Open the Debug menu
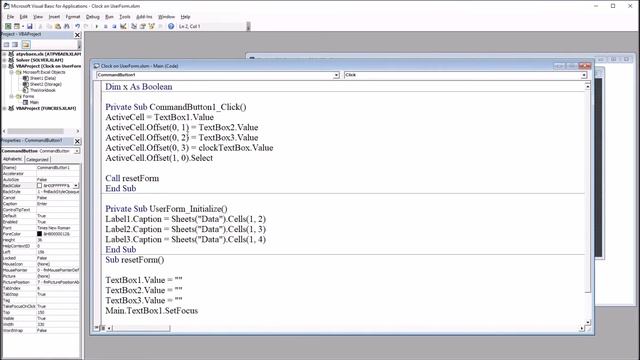The width and height of the screenshot is (640, 360). (93, 17)
